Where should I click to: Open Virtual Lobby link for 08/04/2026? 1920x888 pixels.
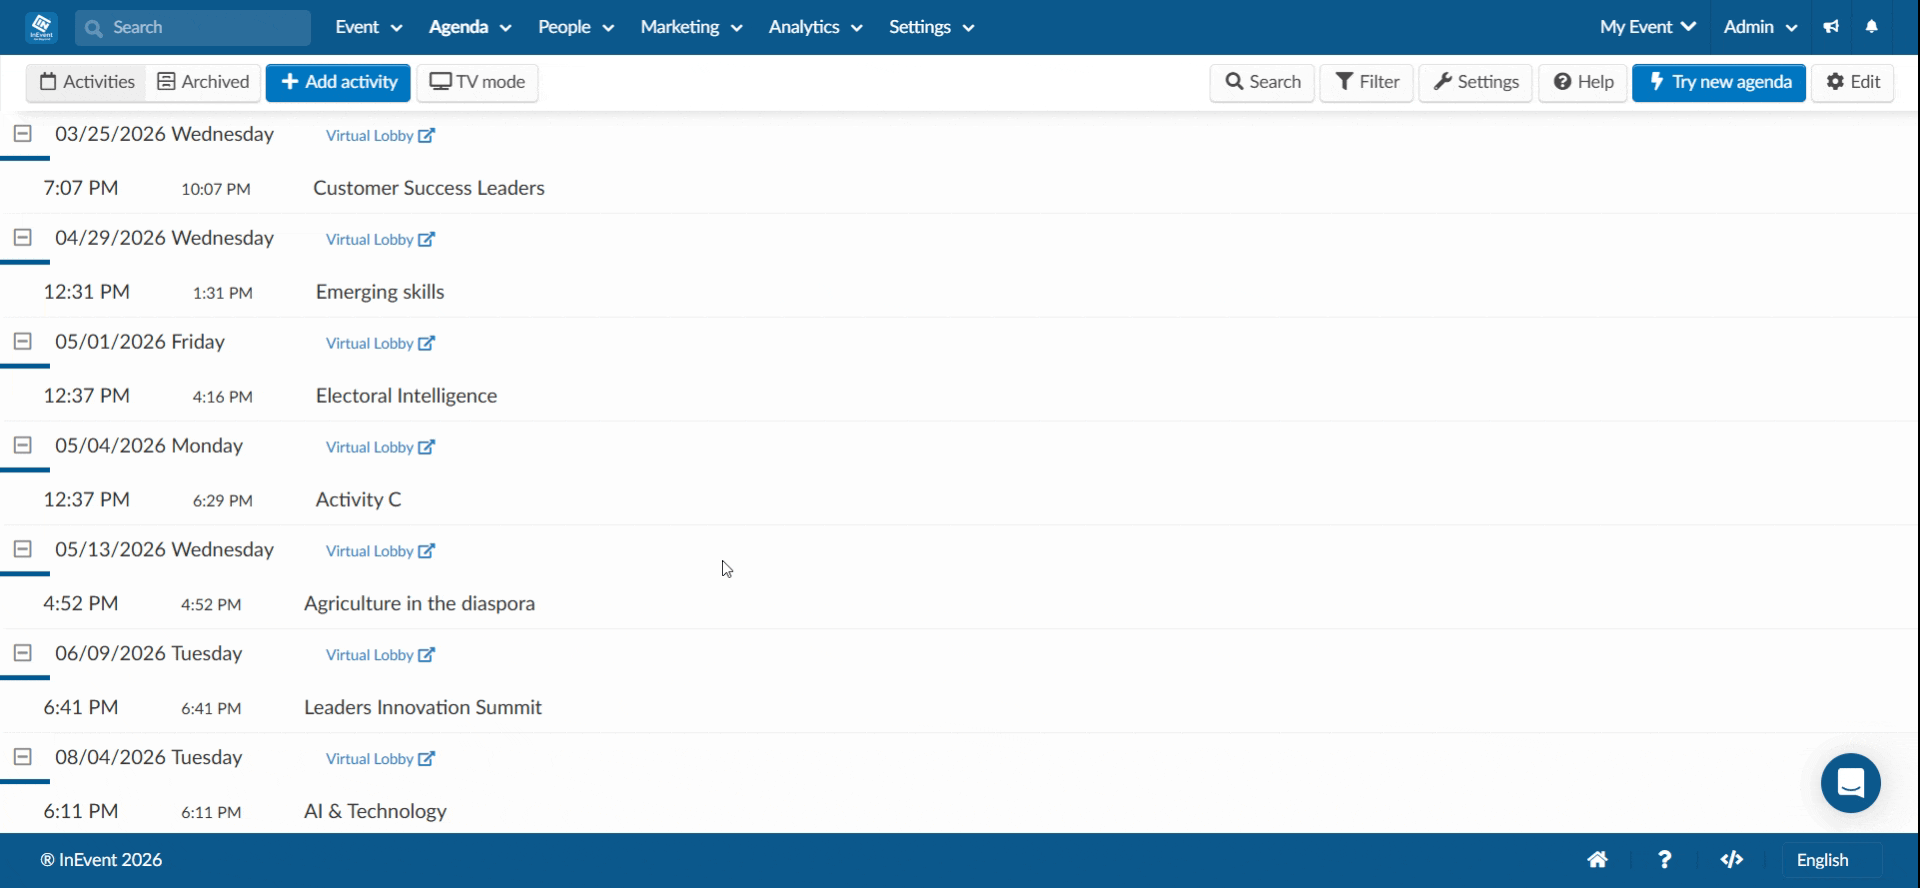coord(380,760)
